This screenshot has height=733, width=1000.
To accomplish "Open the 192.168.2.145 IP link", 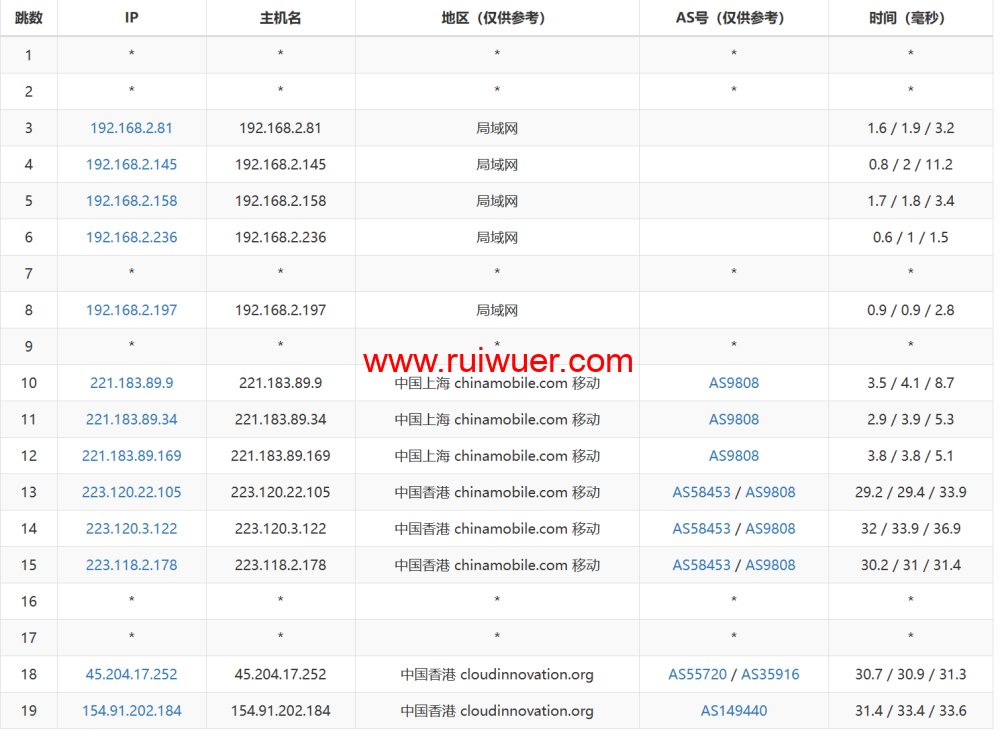I will (131, 164).
